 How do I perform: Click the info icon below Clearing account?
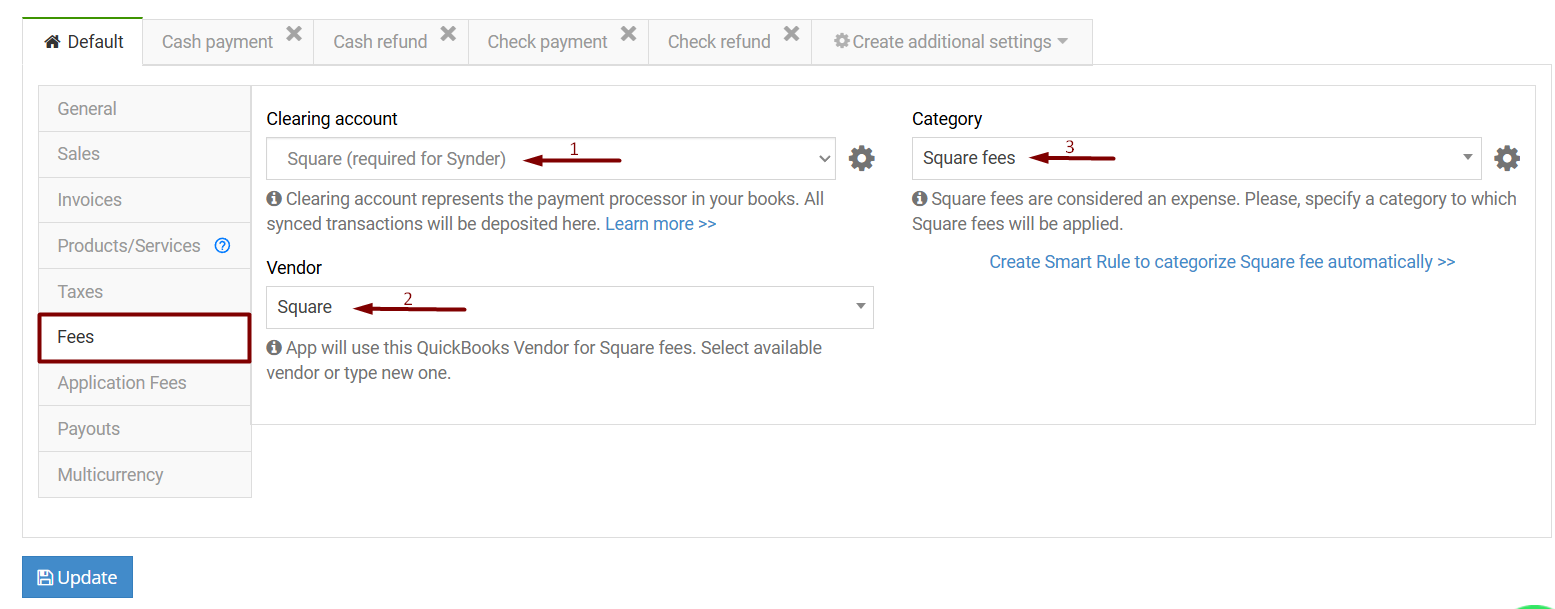coord(274,198)
